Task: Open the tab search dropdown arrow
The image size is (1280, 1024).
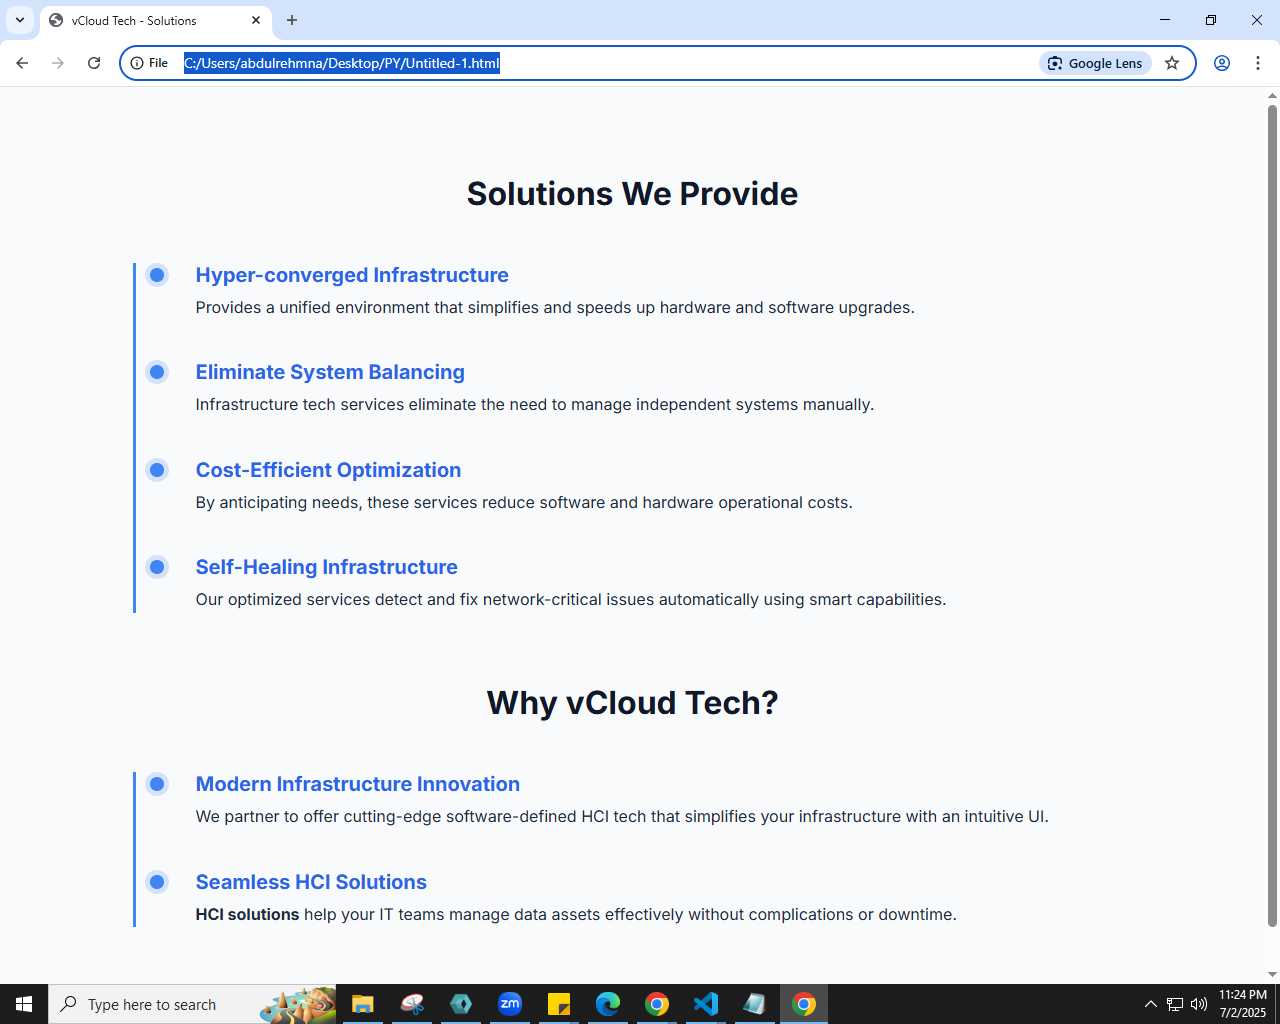Action: click(20, 20)
